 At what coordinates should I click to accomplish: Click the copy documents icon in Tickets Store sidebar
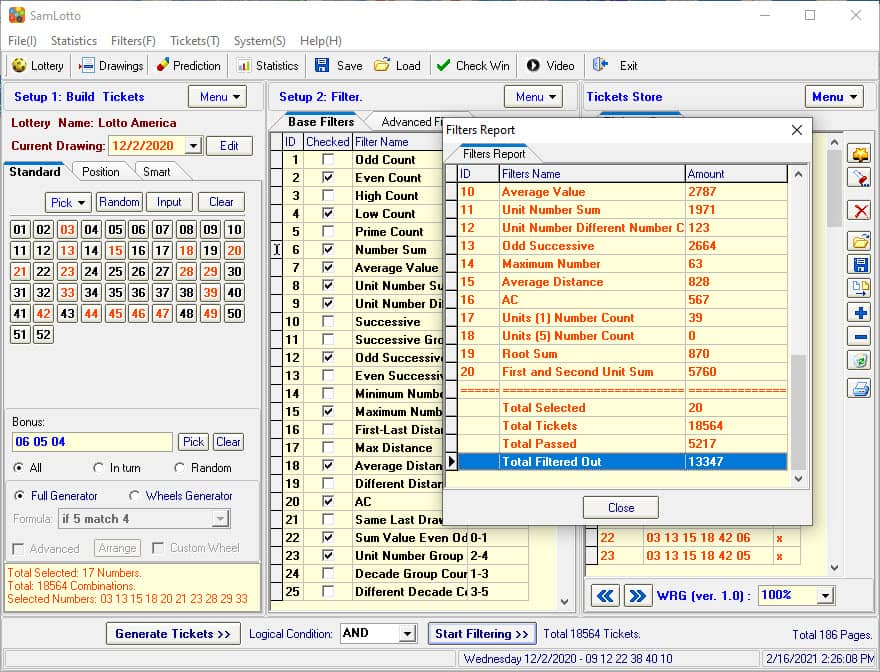tap(860, 288)
